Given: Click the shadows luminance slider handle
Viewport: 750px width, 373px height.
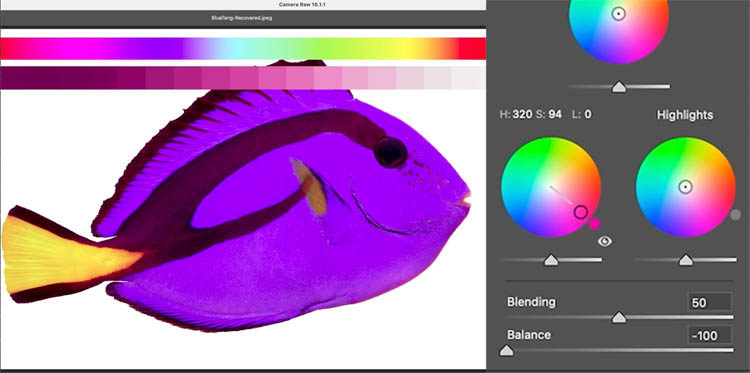Looking at the screenshot, I should [x=551, y=260].
